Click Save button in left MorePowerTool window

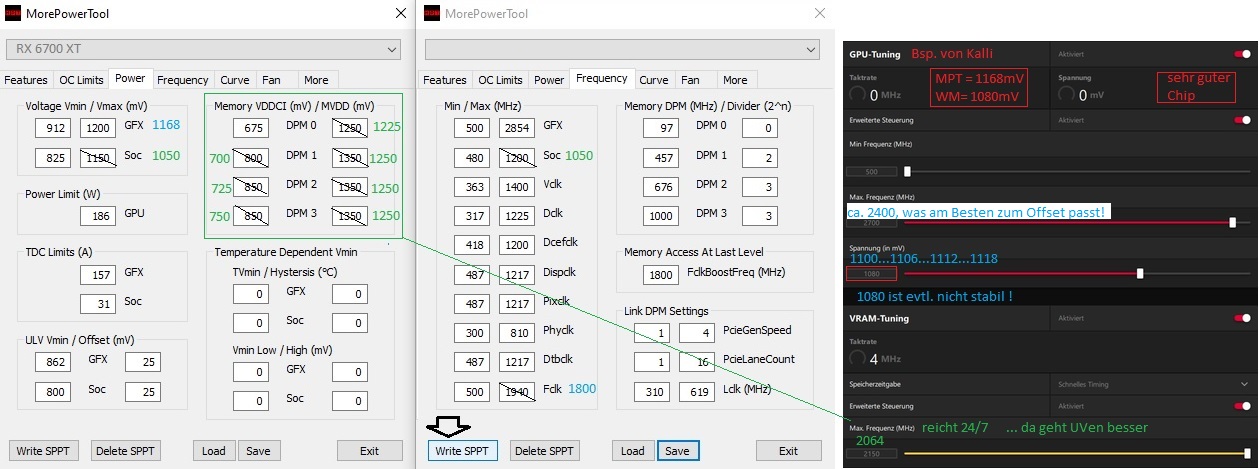[258, 450]
